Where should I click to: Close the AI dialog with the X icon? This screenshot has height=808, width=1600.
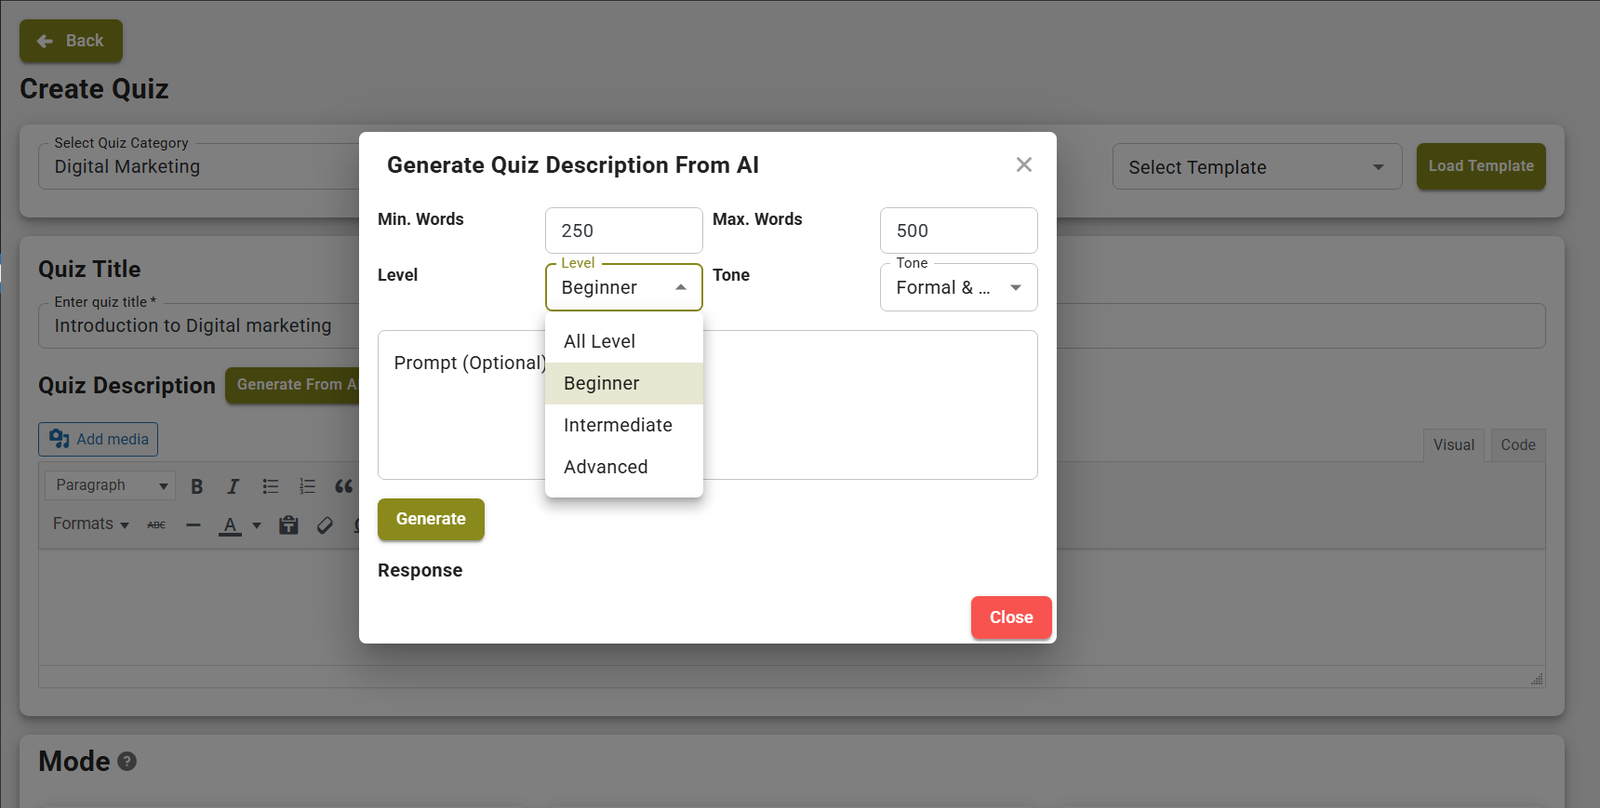tap(1023, 165)
